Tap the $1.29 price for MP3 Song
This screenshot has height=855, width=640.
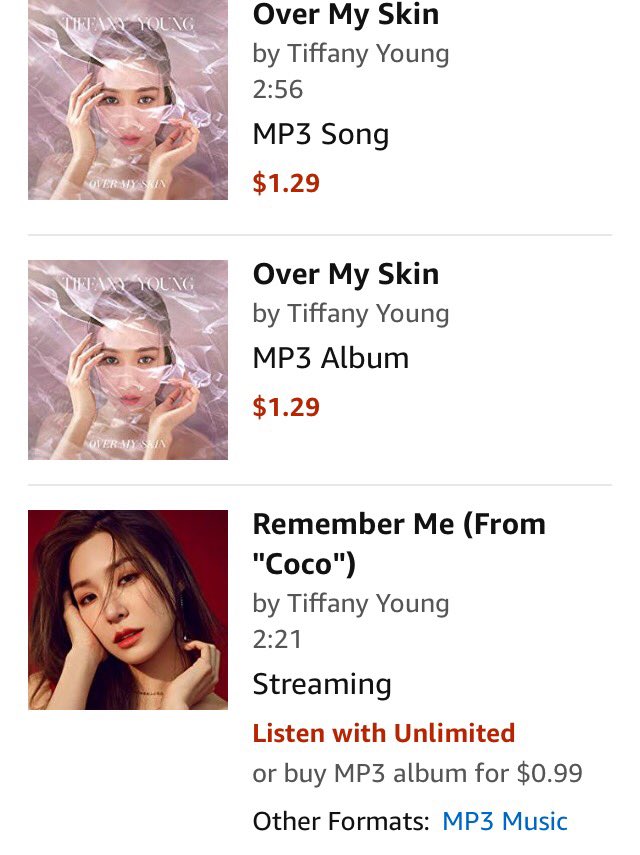(x=286, y=183)
